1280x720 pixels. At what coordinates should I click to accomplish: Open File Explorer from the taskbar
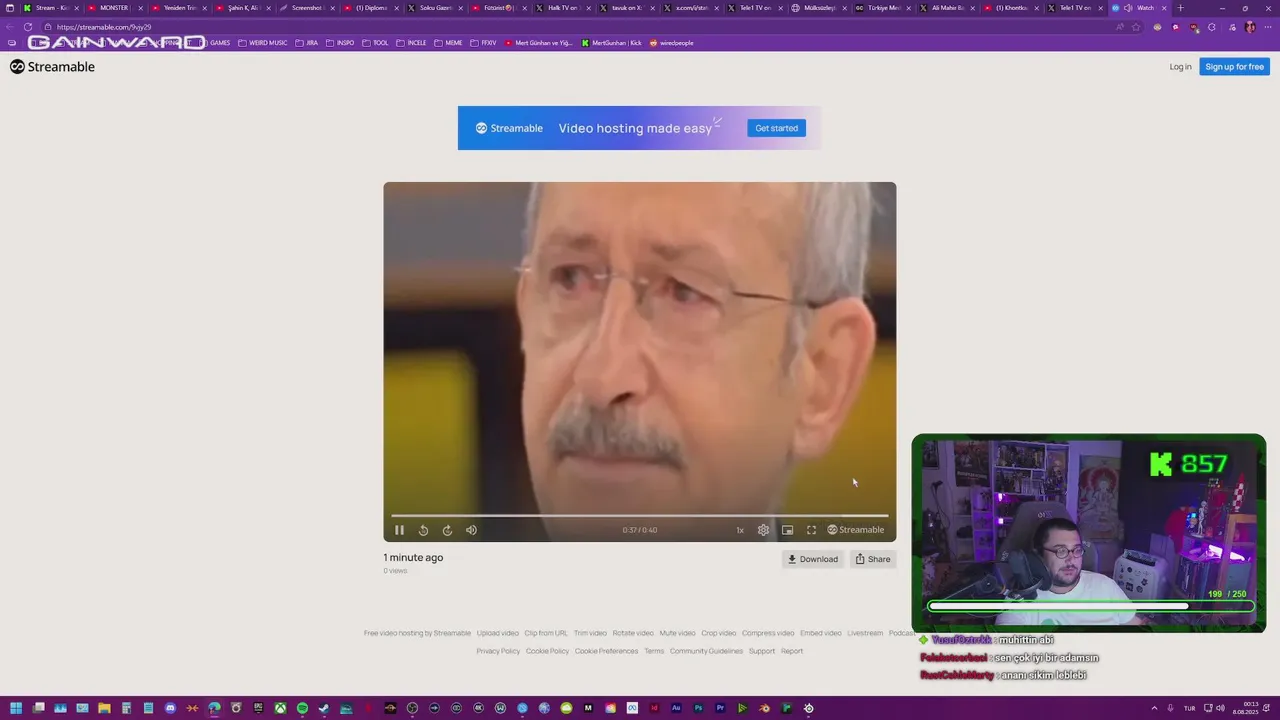pyautogui.click(x=104, y=708)
